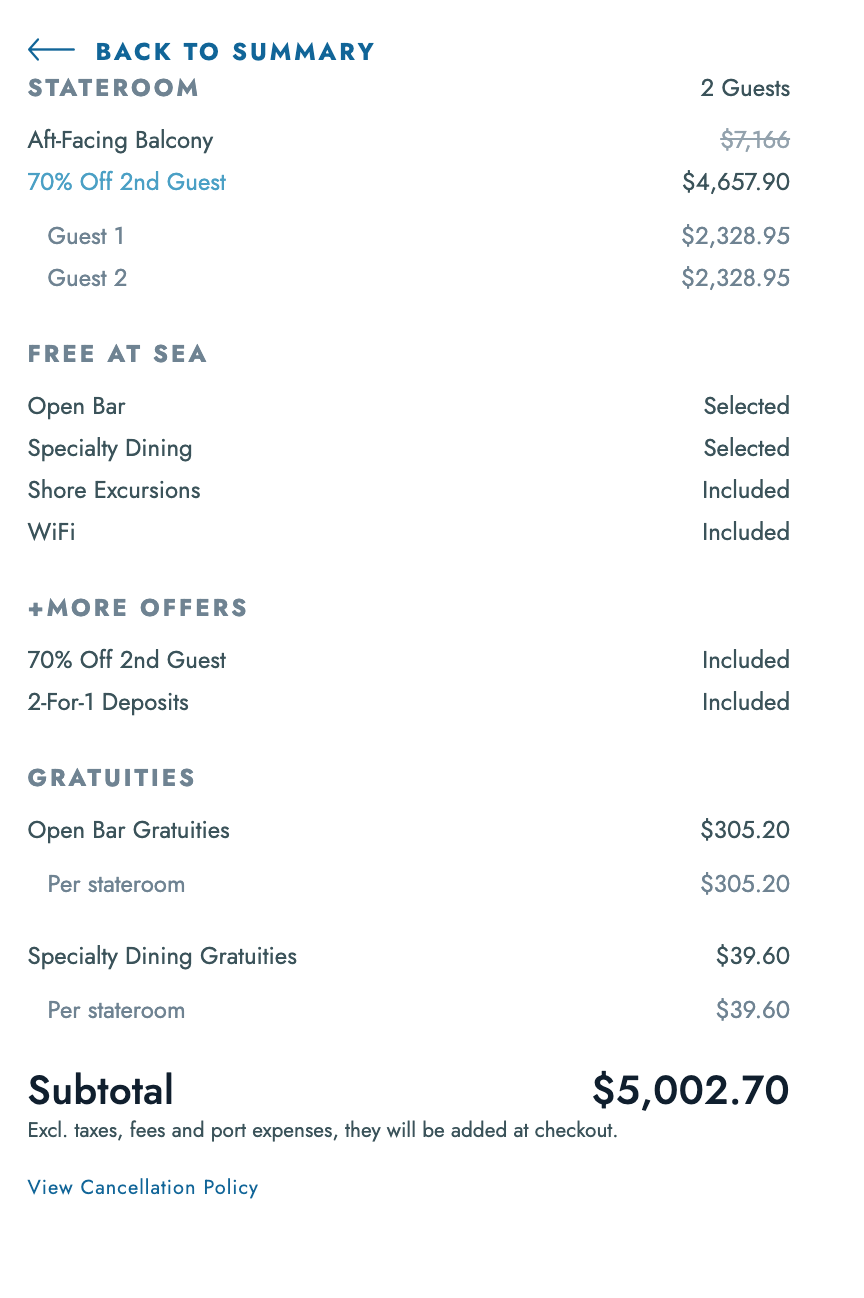Click the back arrow icon

(x=51, y=50)
